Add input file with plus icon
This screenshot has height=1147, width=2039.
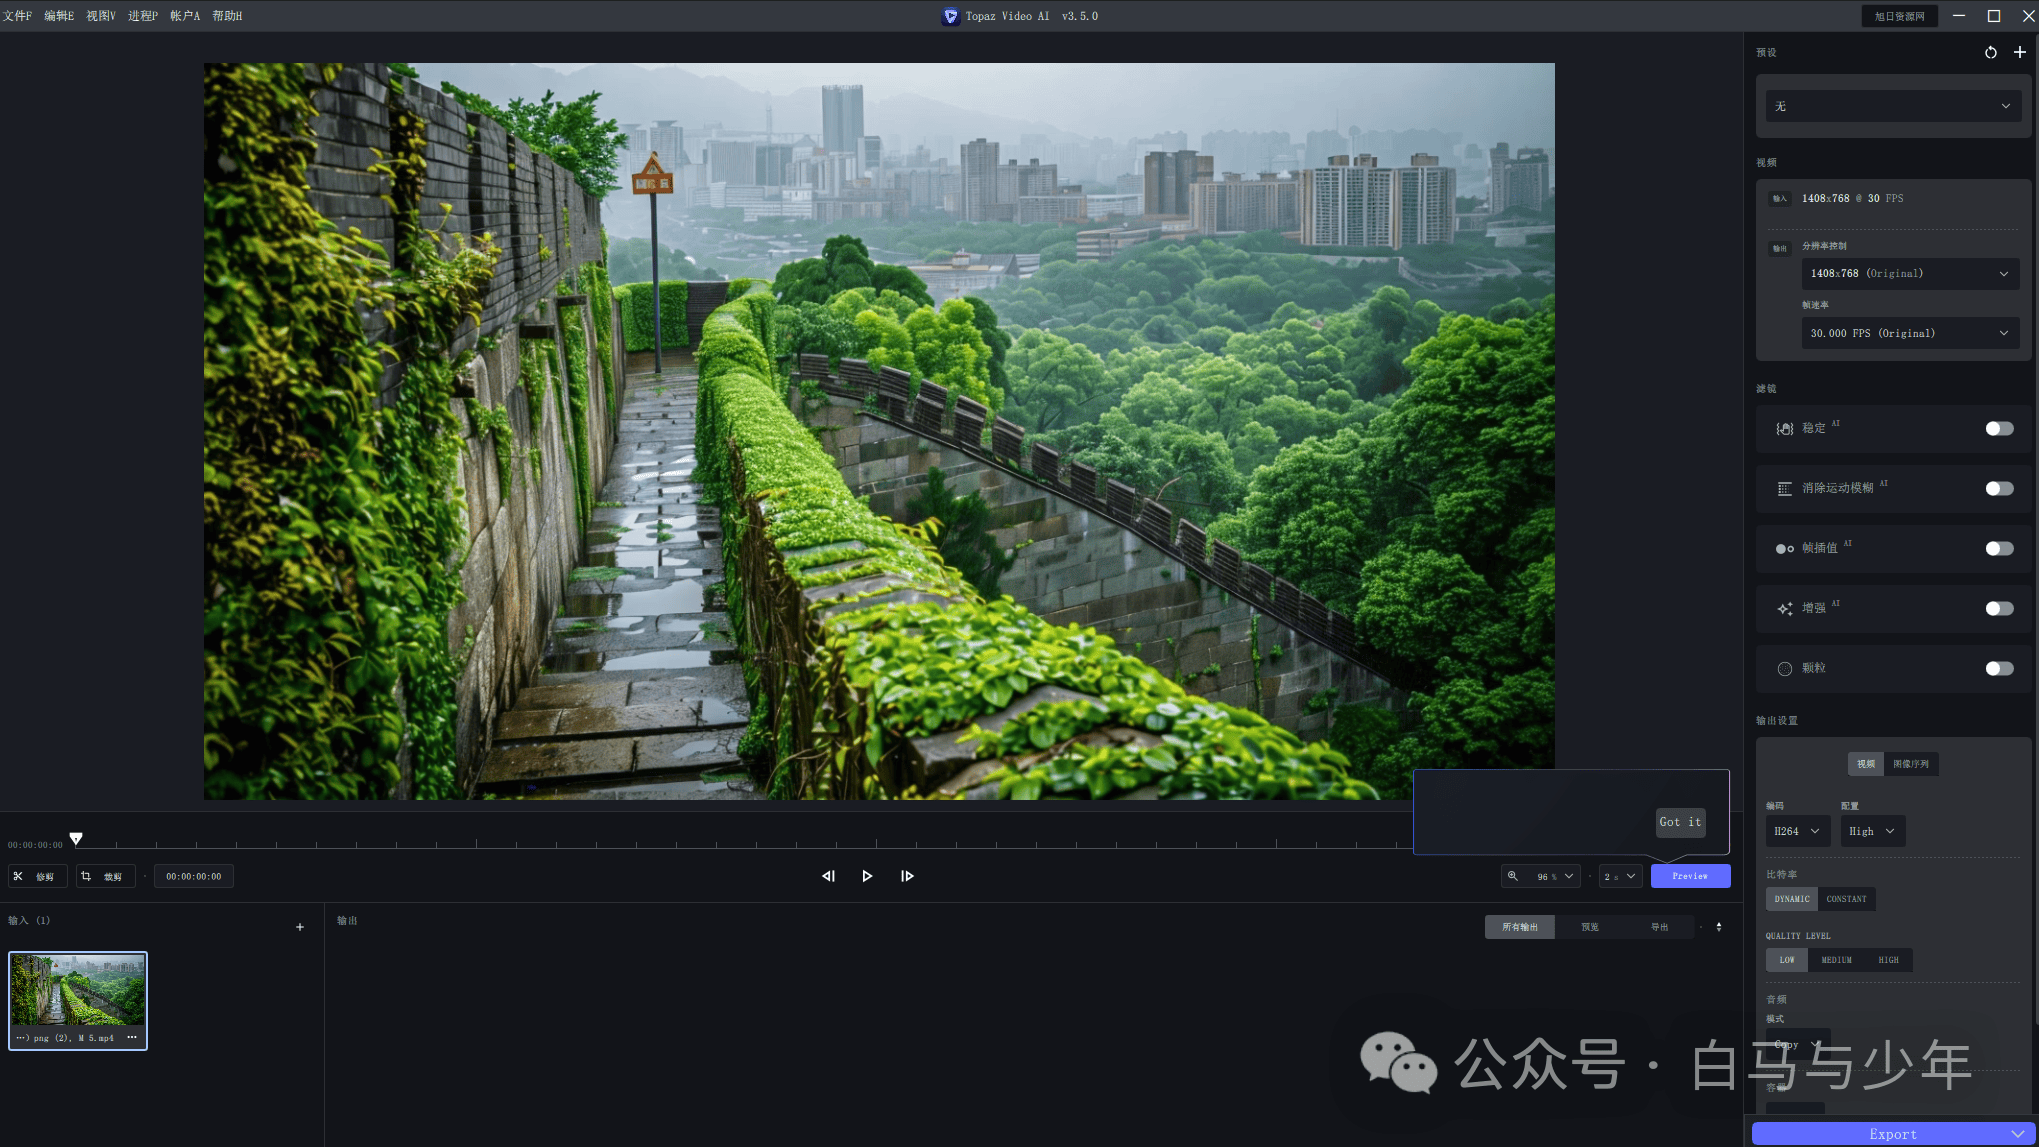(x=299, y=927)
